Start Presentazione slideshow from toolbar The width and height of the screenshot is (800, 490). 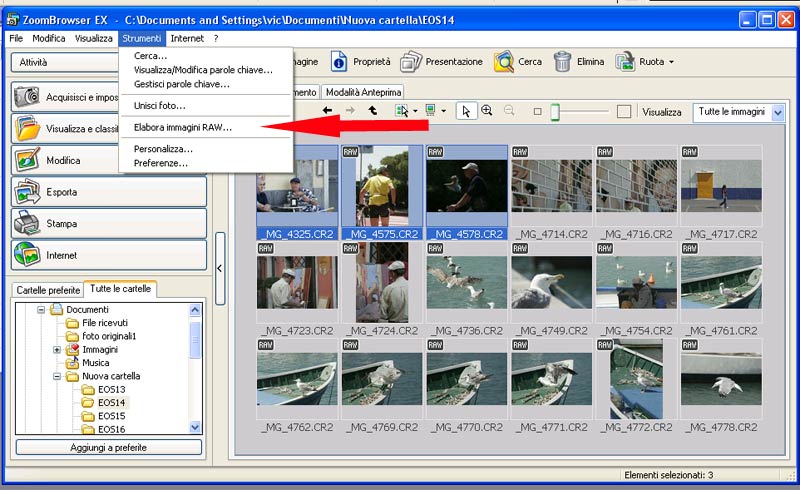point(441,62)
